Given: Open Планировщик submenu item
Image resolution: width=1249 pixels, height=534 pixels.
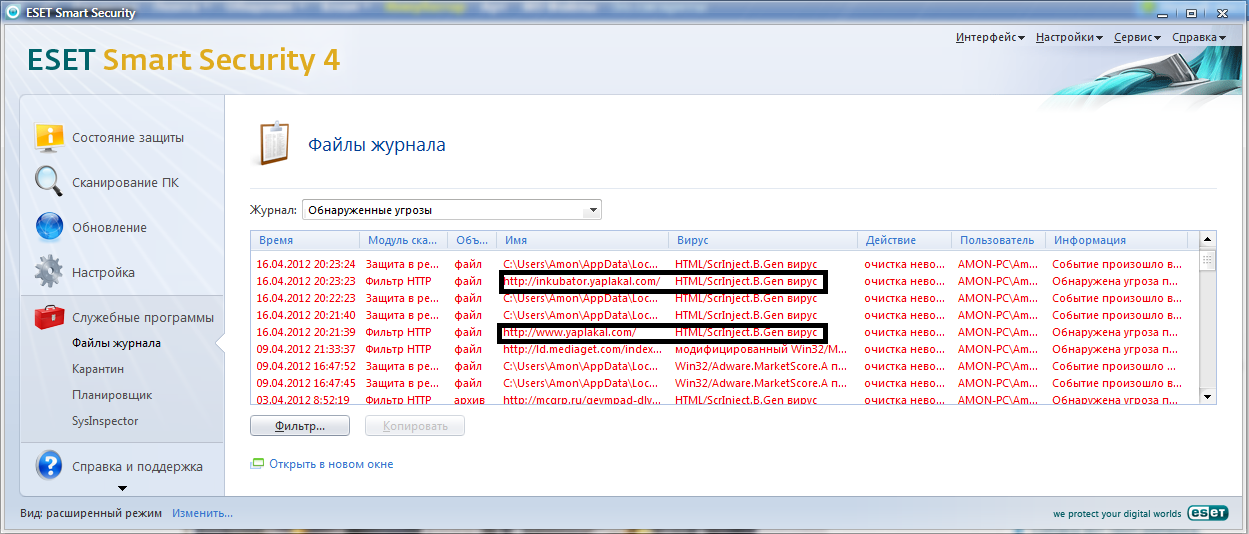Looking at the screenshot, I should pos(112,395).
